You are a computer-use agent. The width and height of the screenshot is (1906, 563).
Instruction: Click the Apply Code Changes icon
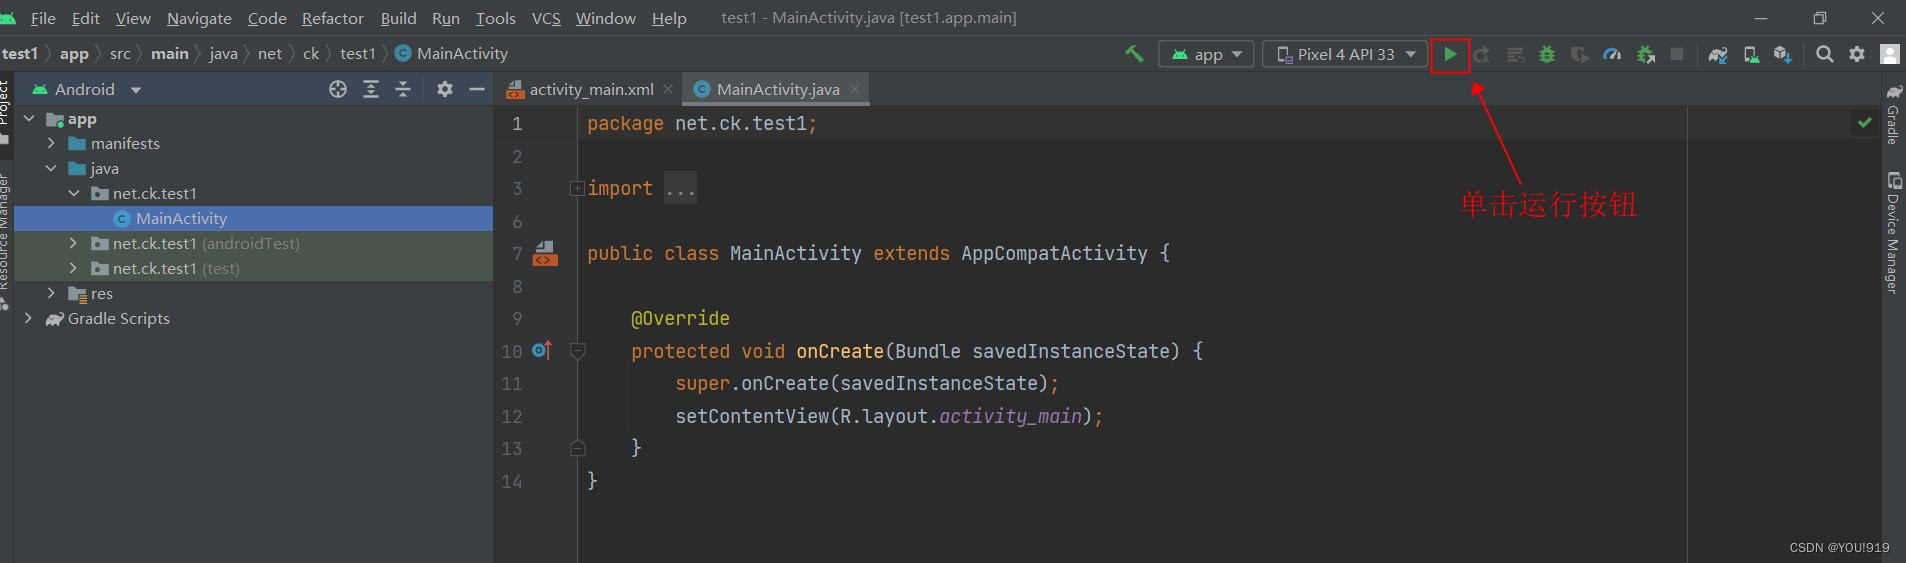coord(1515,54)
